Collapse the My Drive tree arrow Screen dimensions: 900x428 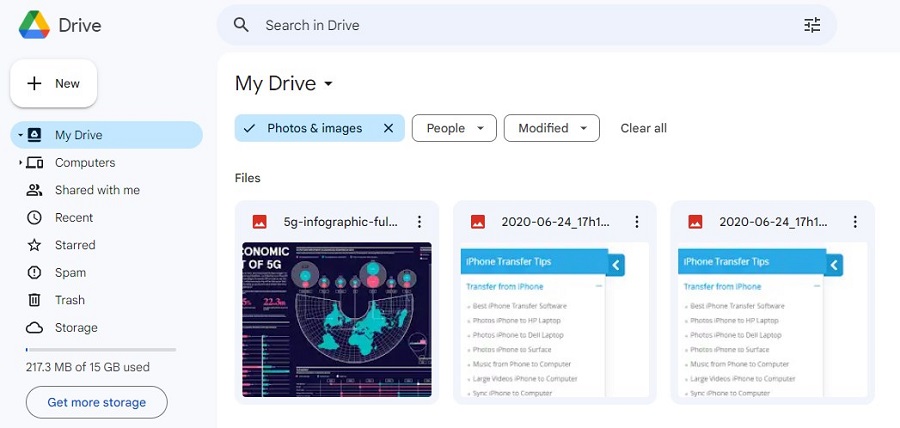point(20,135)
